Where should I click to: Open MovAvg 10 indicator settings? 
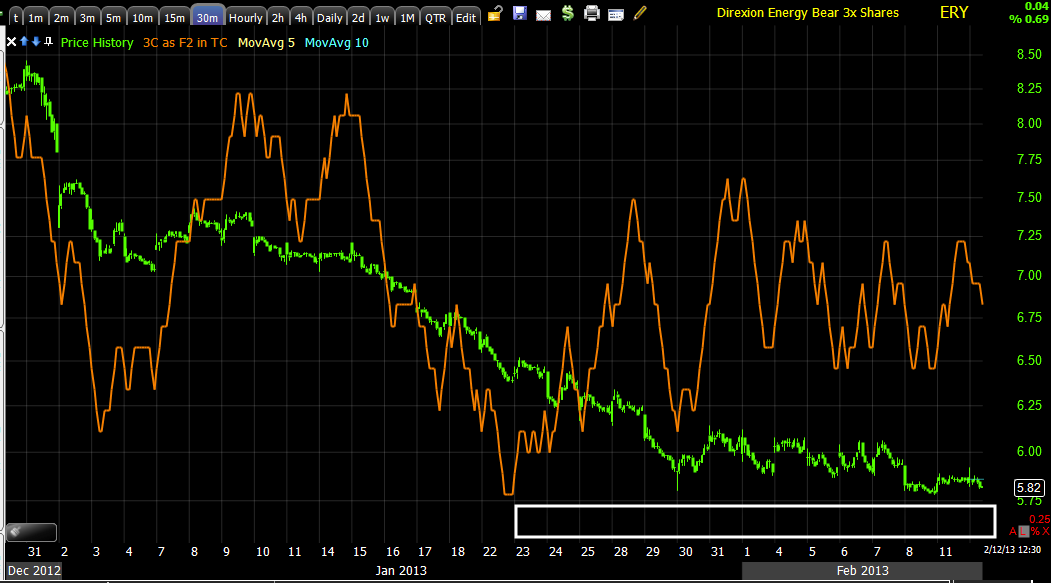pyautogui.click(x=336, y=42)
